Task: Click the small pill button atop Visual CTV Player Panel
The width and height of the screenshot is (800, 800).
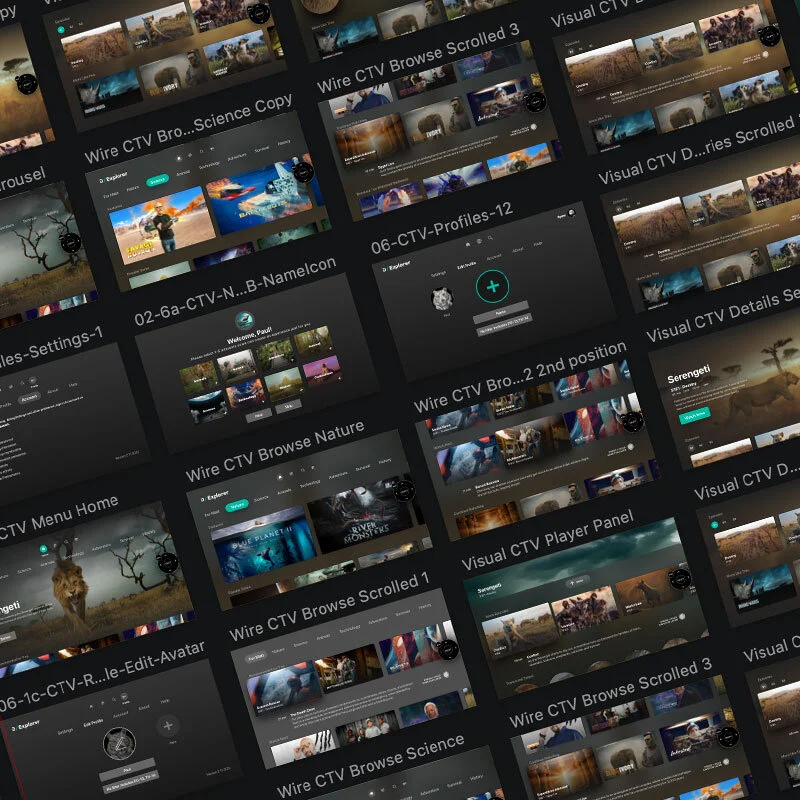Action: [578, 581]
